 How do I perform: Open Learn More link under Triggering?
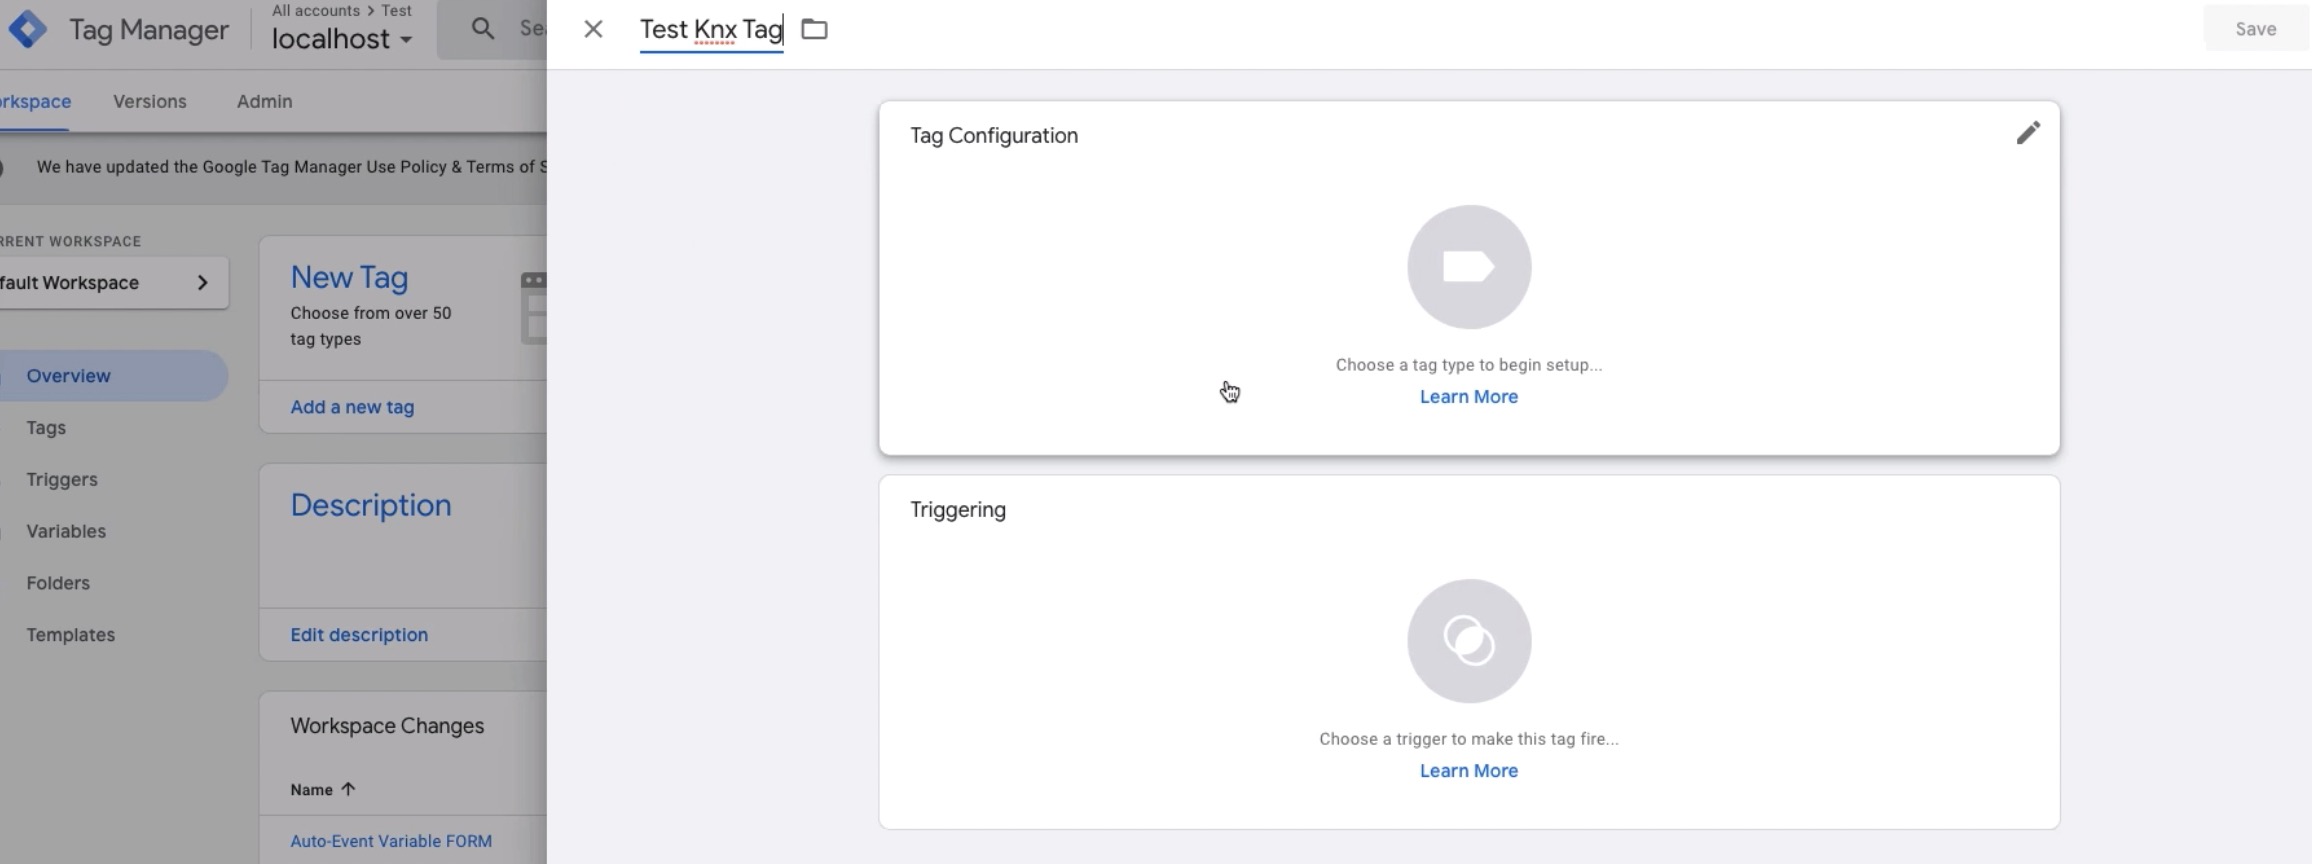click(1468, 771)
